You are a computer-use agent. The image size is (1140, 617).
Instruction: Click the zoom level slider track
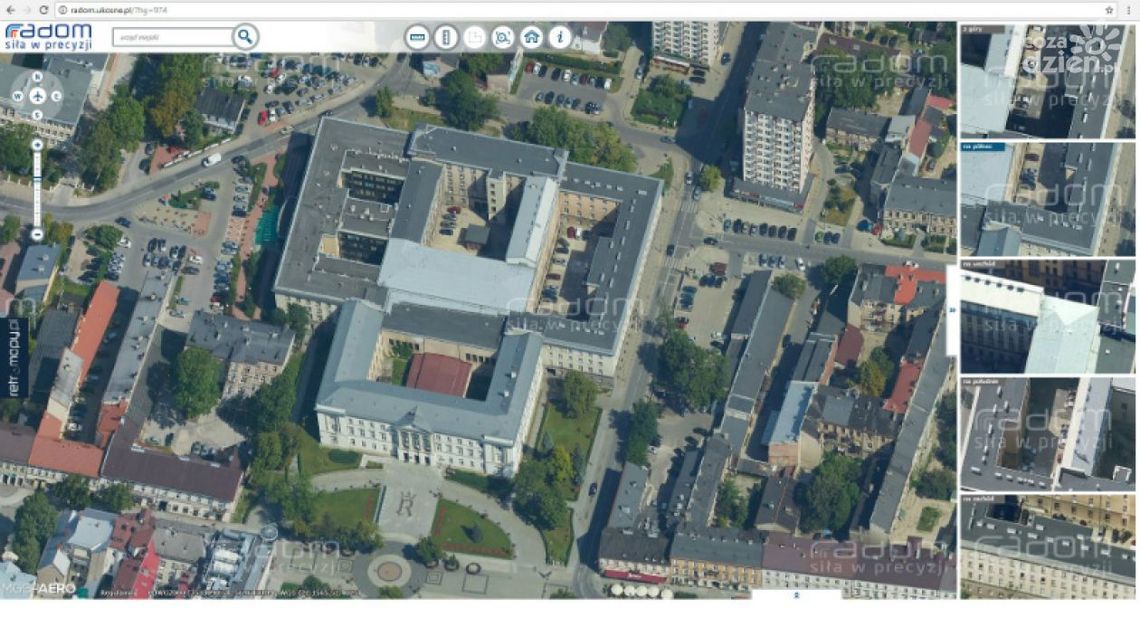[37, 190]
